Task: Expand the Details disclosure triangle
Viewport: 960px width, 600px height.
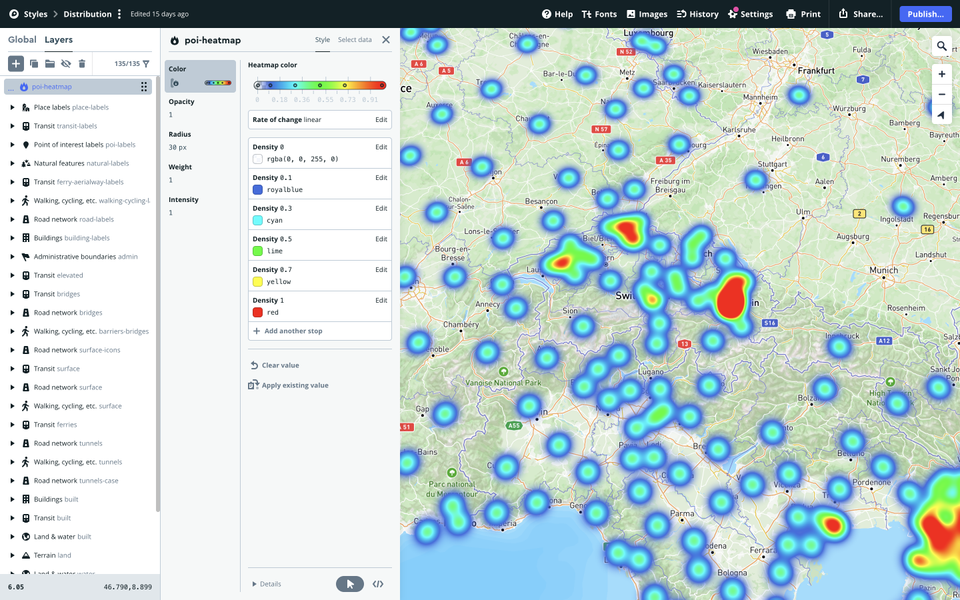Action: click(x=254, y=584)
